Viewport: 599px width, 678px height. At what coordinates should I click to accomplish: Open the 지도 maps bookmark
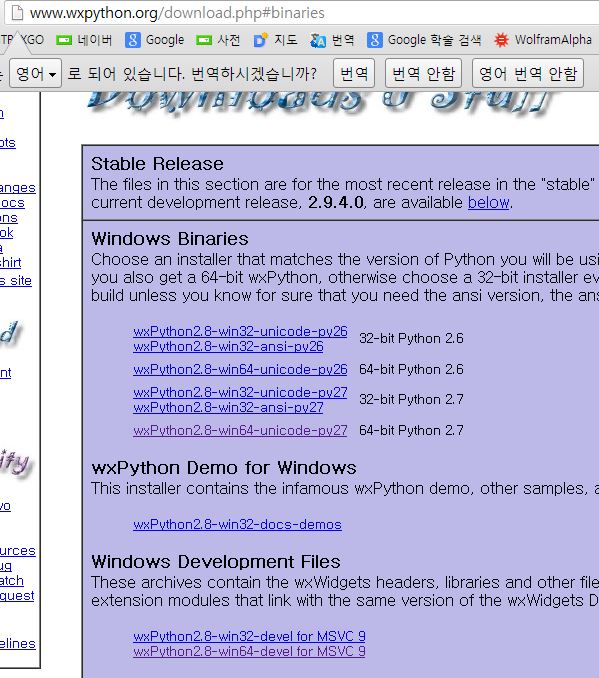[275, 40]
